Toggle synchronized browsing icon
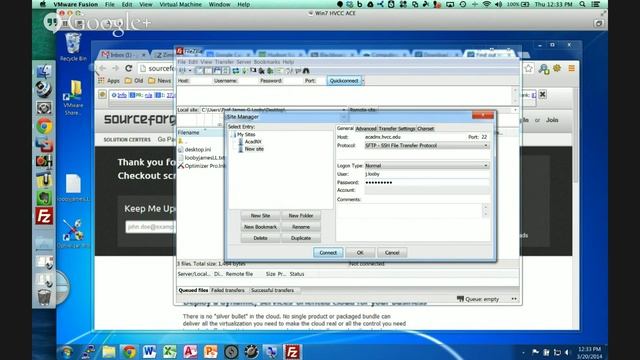The image size is (640, 360). [298, 71]
